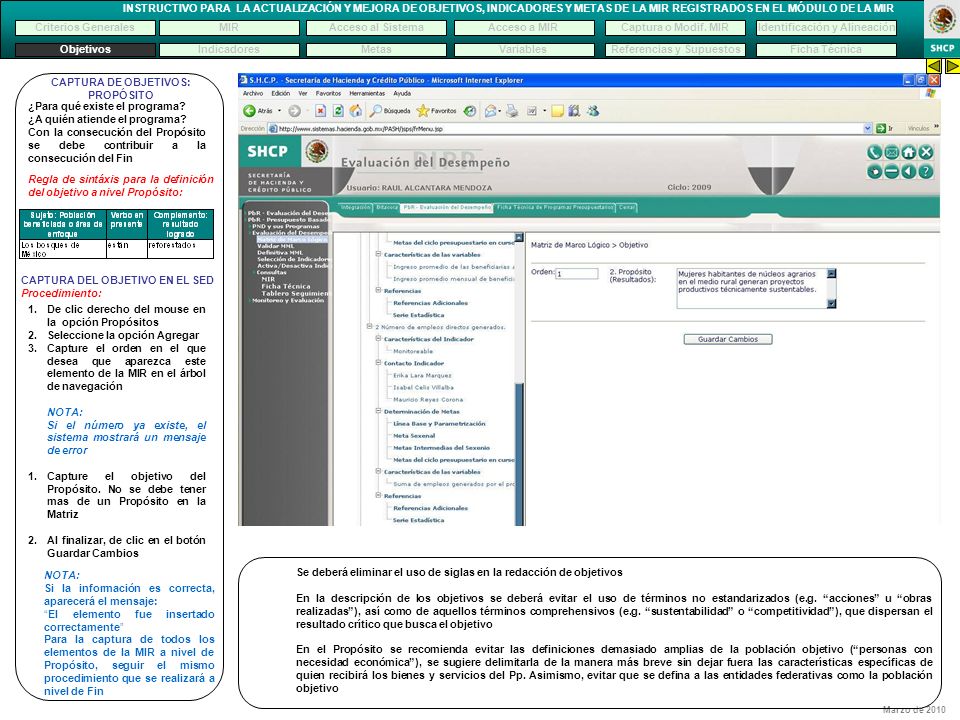The image size is (960, 720).
Task: Open the Archivo menu
Action: (x=252, y=94)
